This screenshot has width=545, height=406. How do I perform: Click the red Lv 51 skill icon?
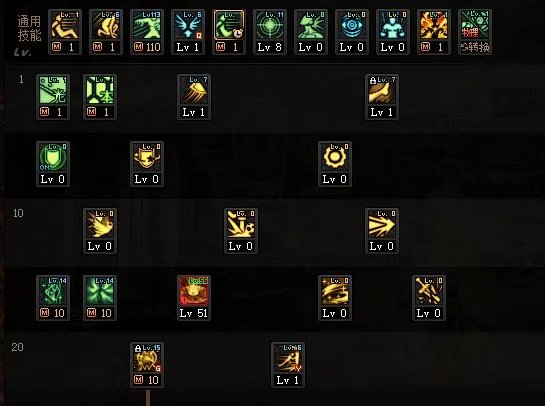pos(194,291)
